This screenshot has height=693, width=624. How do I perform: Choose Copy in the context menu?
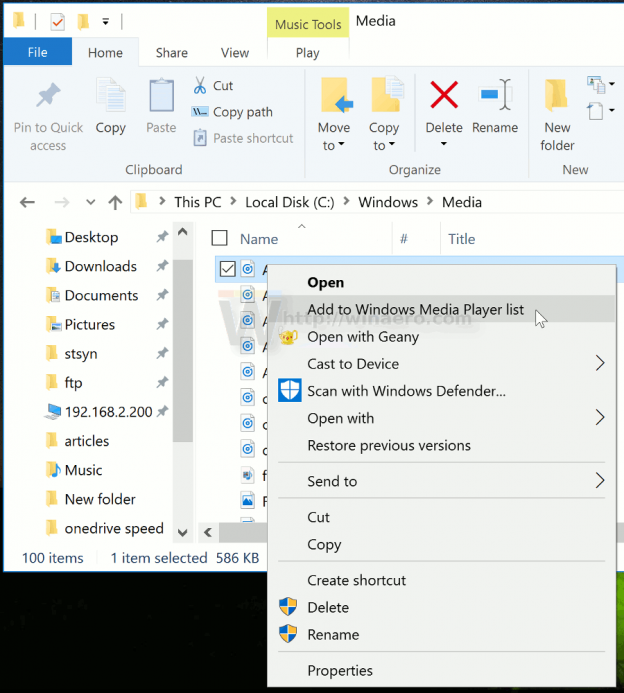[442, 544]
